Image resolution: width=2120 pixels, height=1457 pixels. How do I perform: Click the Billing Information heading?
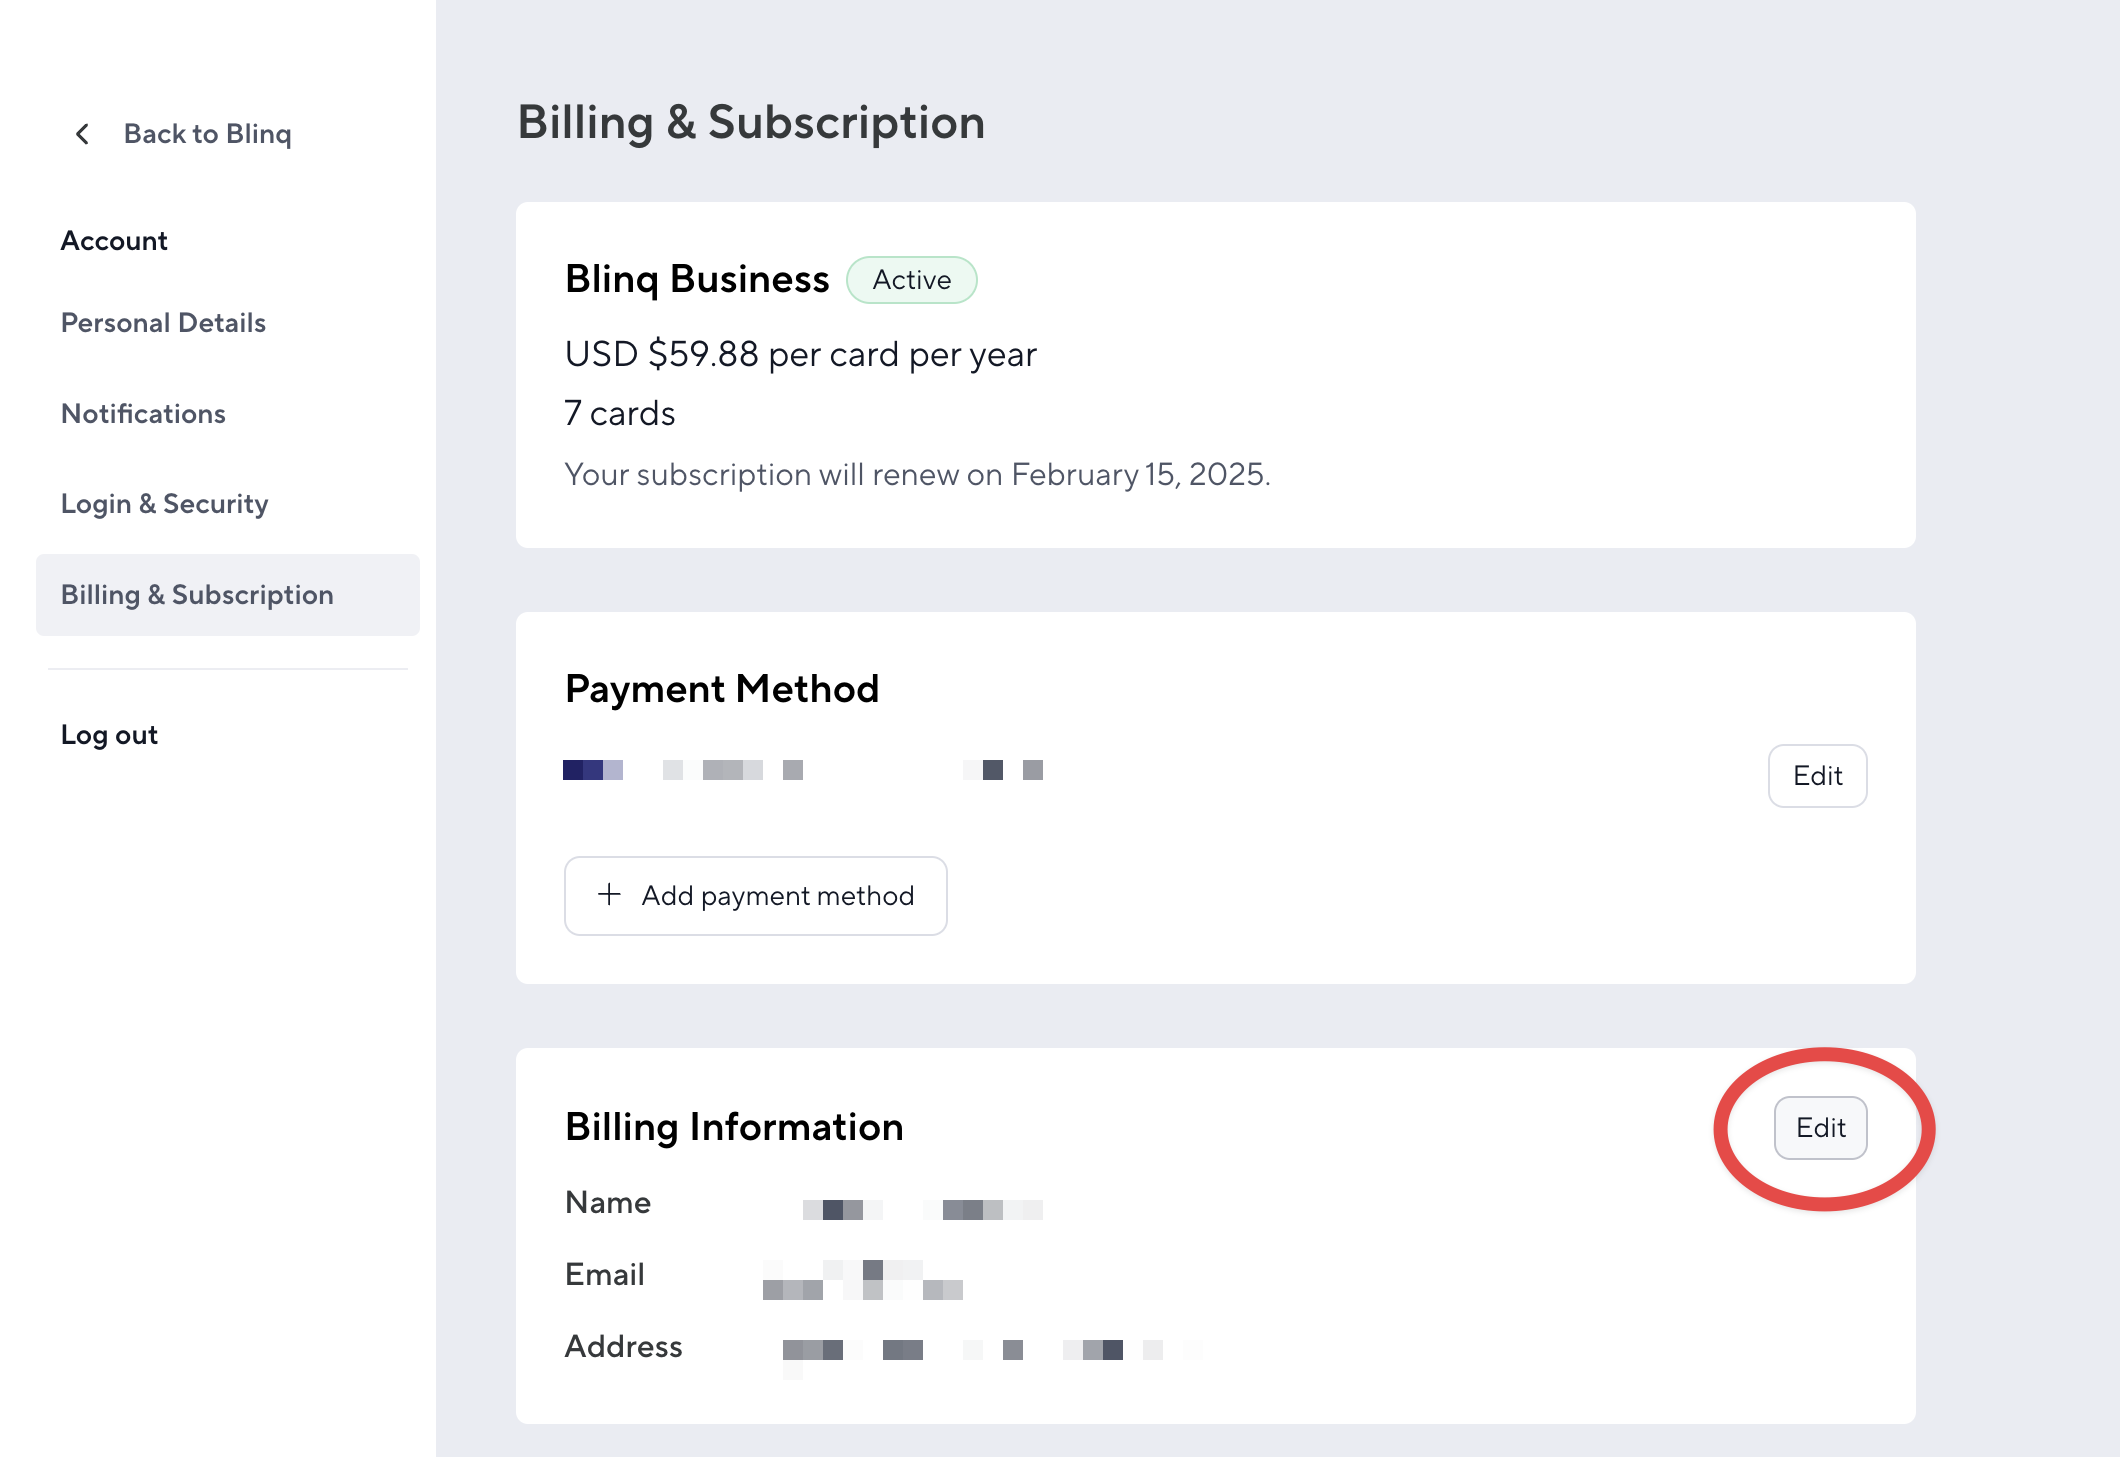[734, 1127]
